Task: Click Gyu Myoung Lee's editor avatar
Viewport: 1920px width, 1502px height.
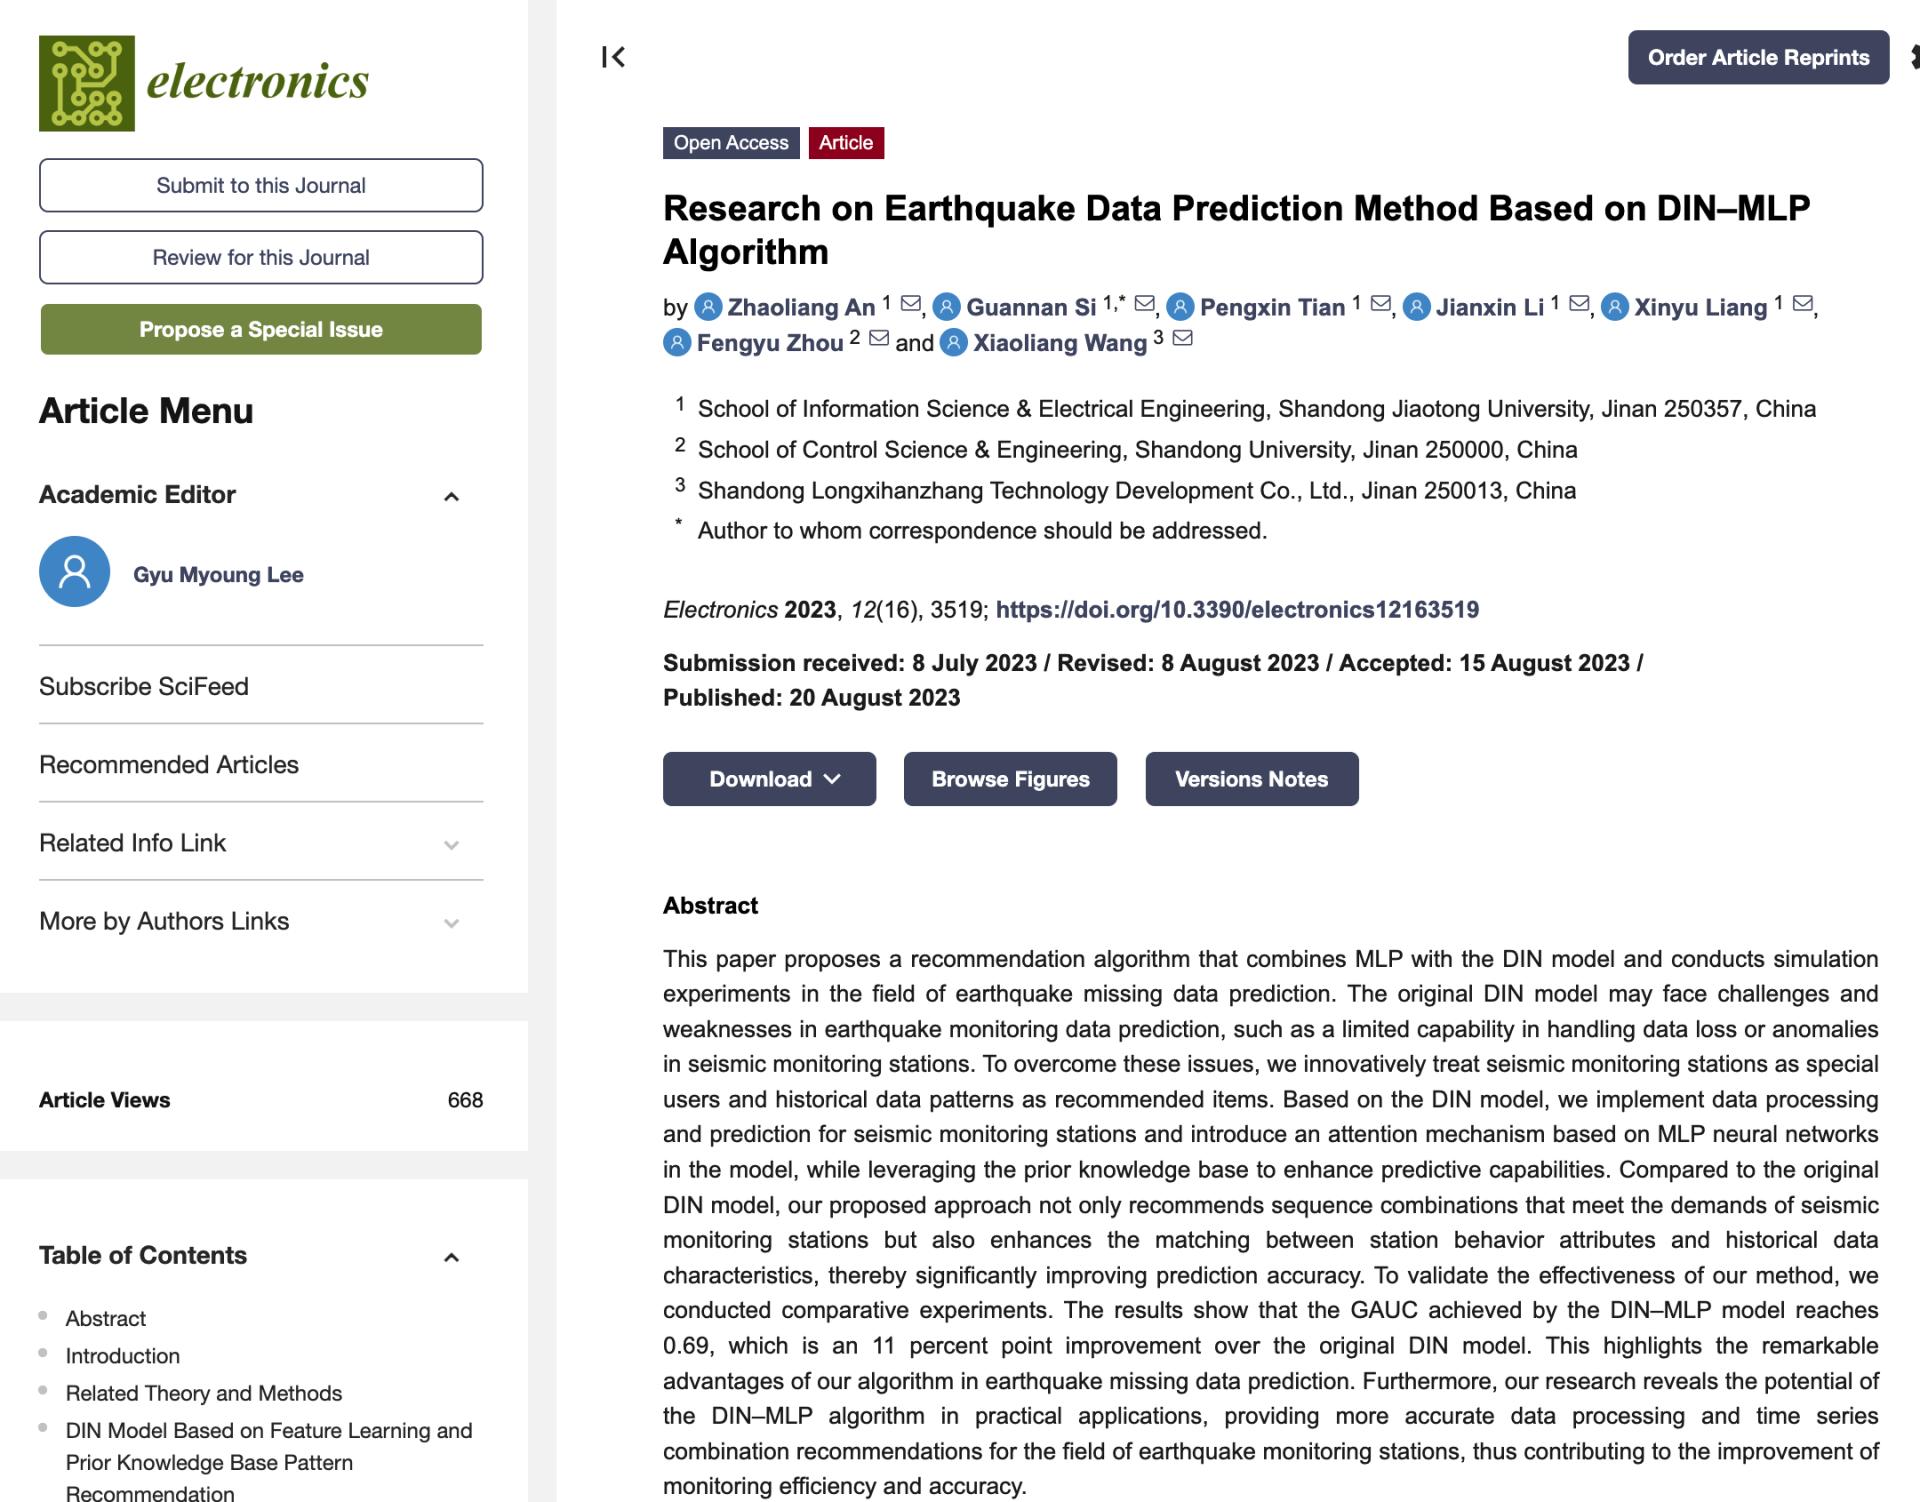Action: [x=74, y=572]
